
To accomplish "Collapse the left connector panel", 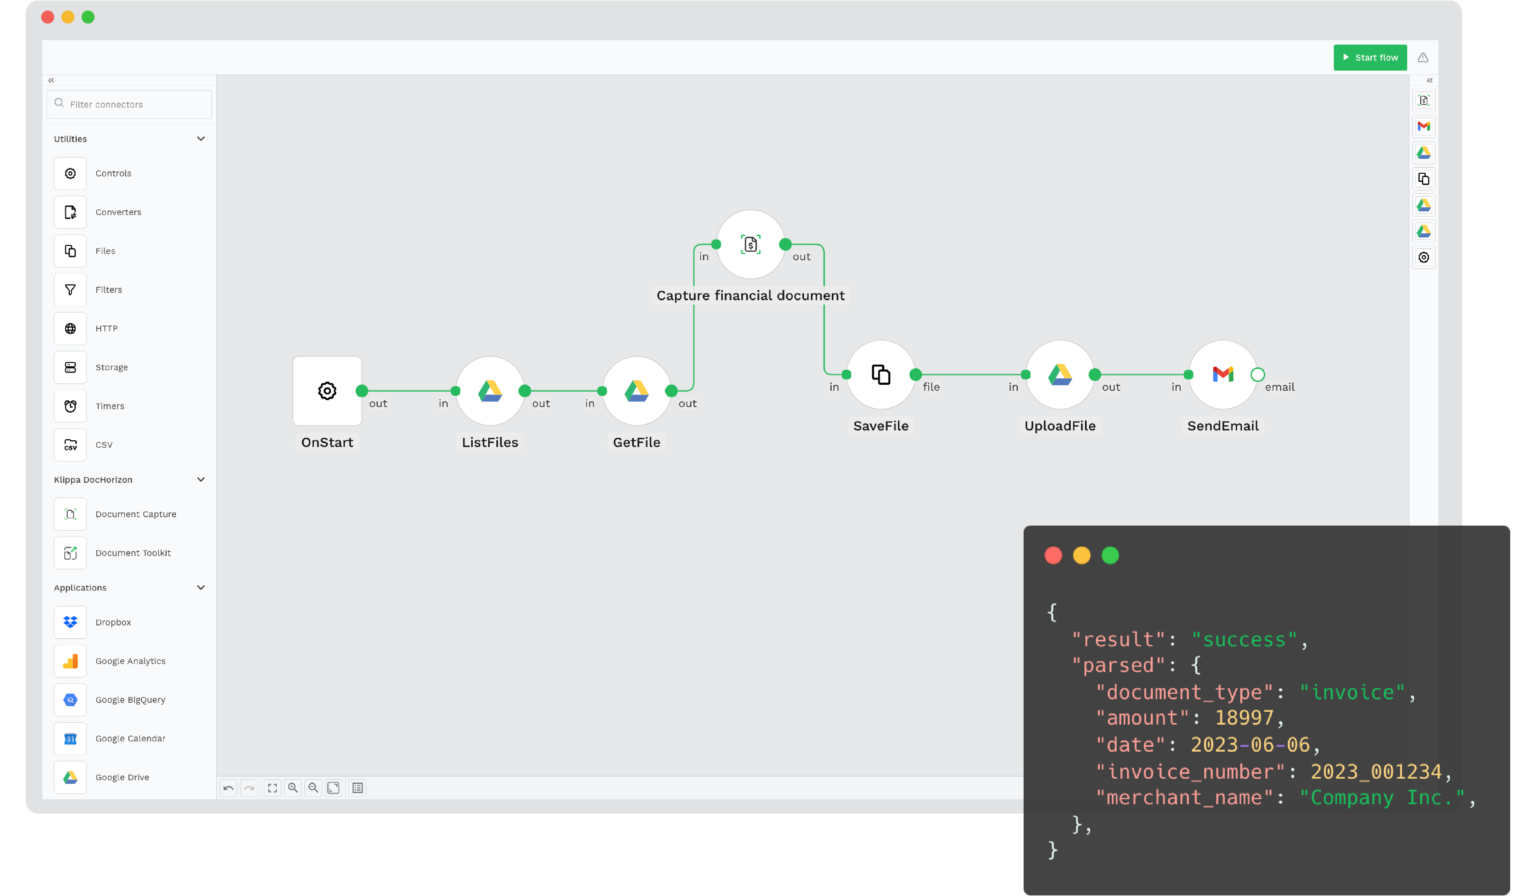I will pos(50,80).
